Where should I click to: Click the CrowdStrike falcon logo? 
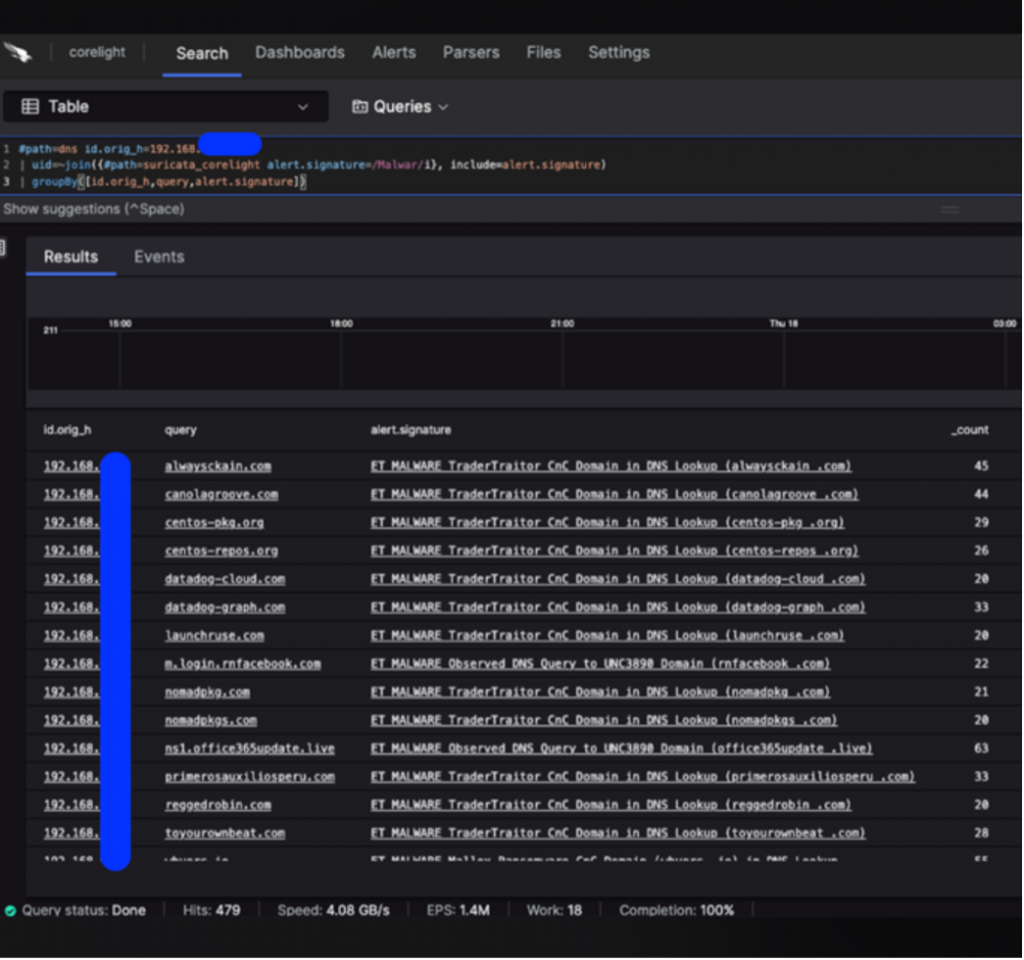[x=18, y=53]
